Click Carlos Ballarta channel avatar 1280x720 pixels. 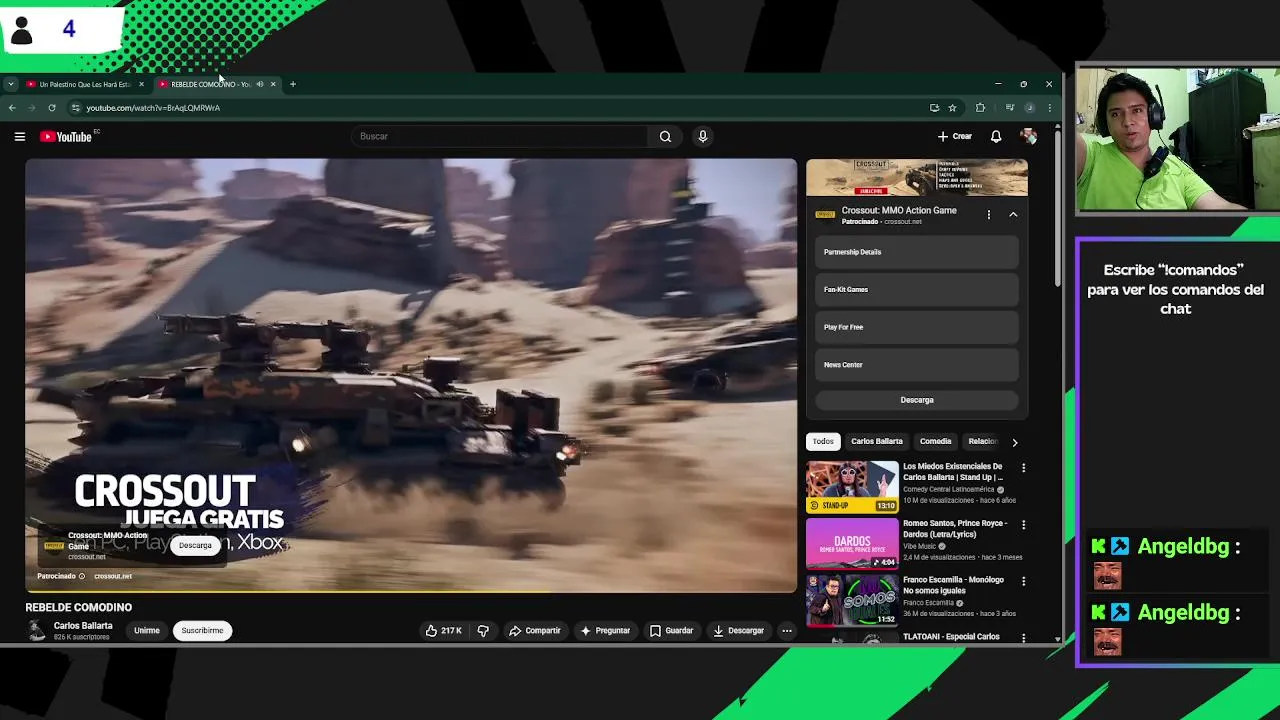[37, 630]
